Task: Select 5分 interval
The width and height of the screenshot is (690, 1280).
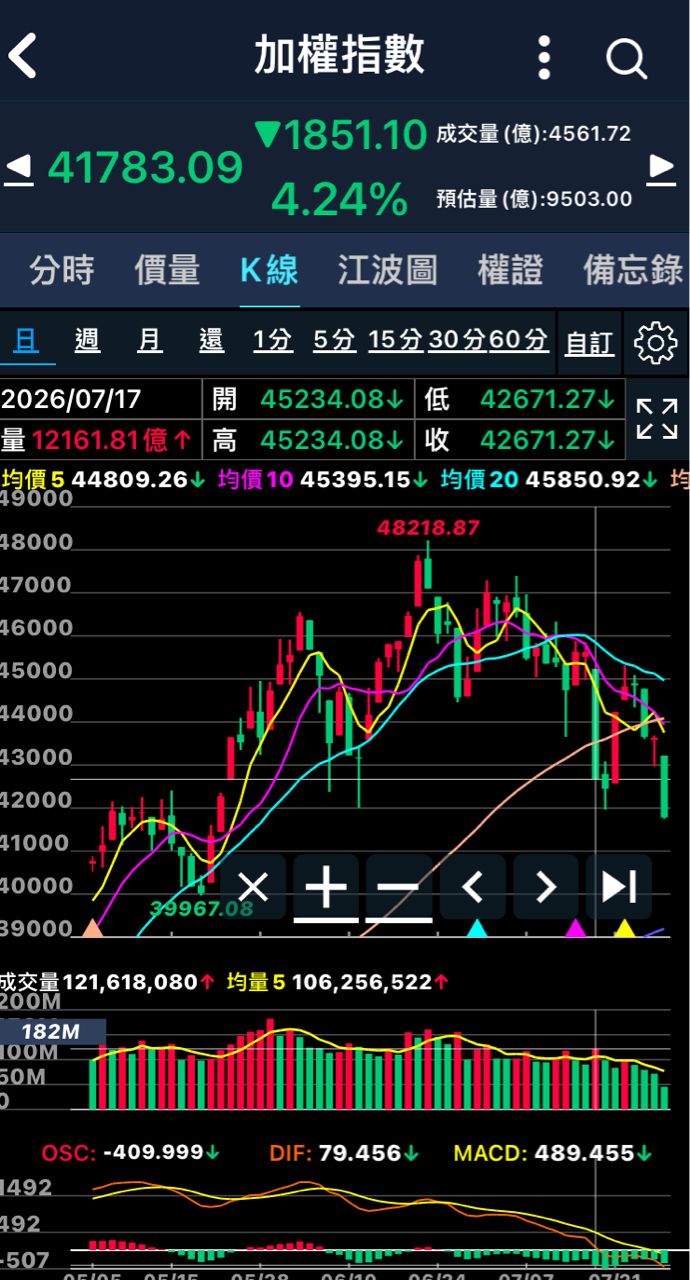Action: pos(334,341)
